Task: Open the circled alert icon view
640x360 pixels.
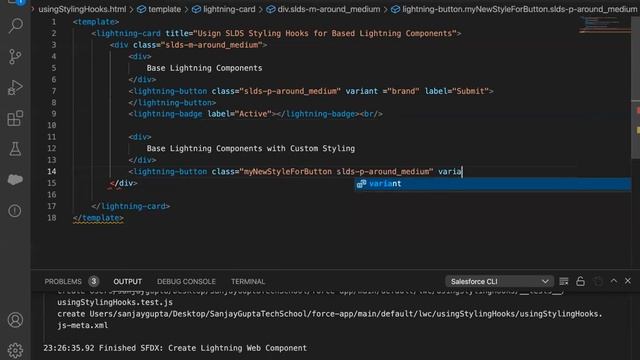Action: pos(15,211)
